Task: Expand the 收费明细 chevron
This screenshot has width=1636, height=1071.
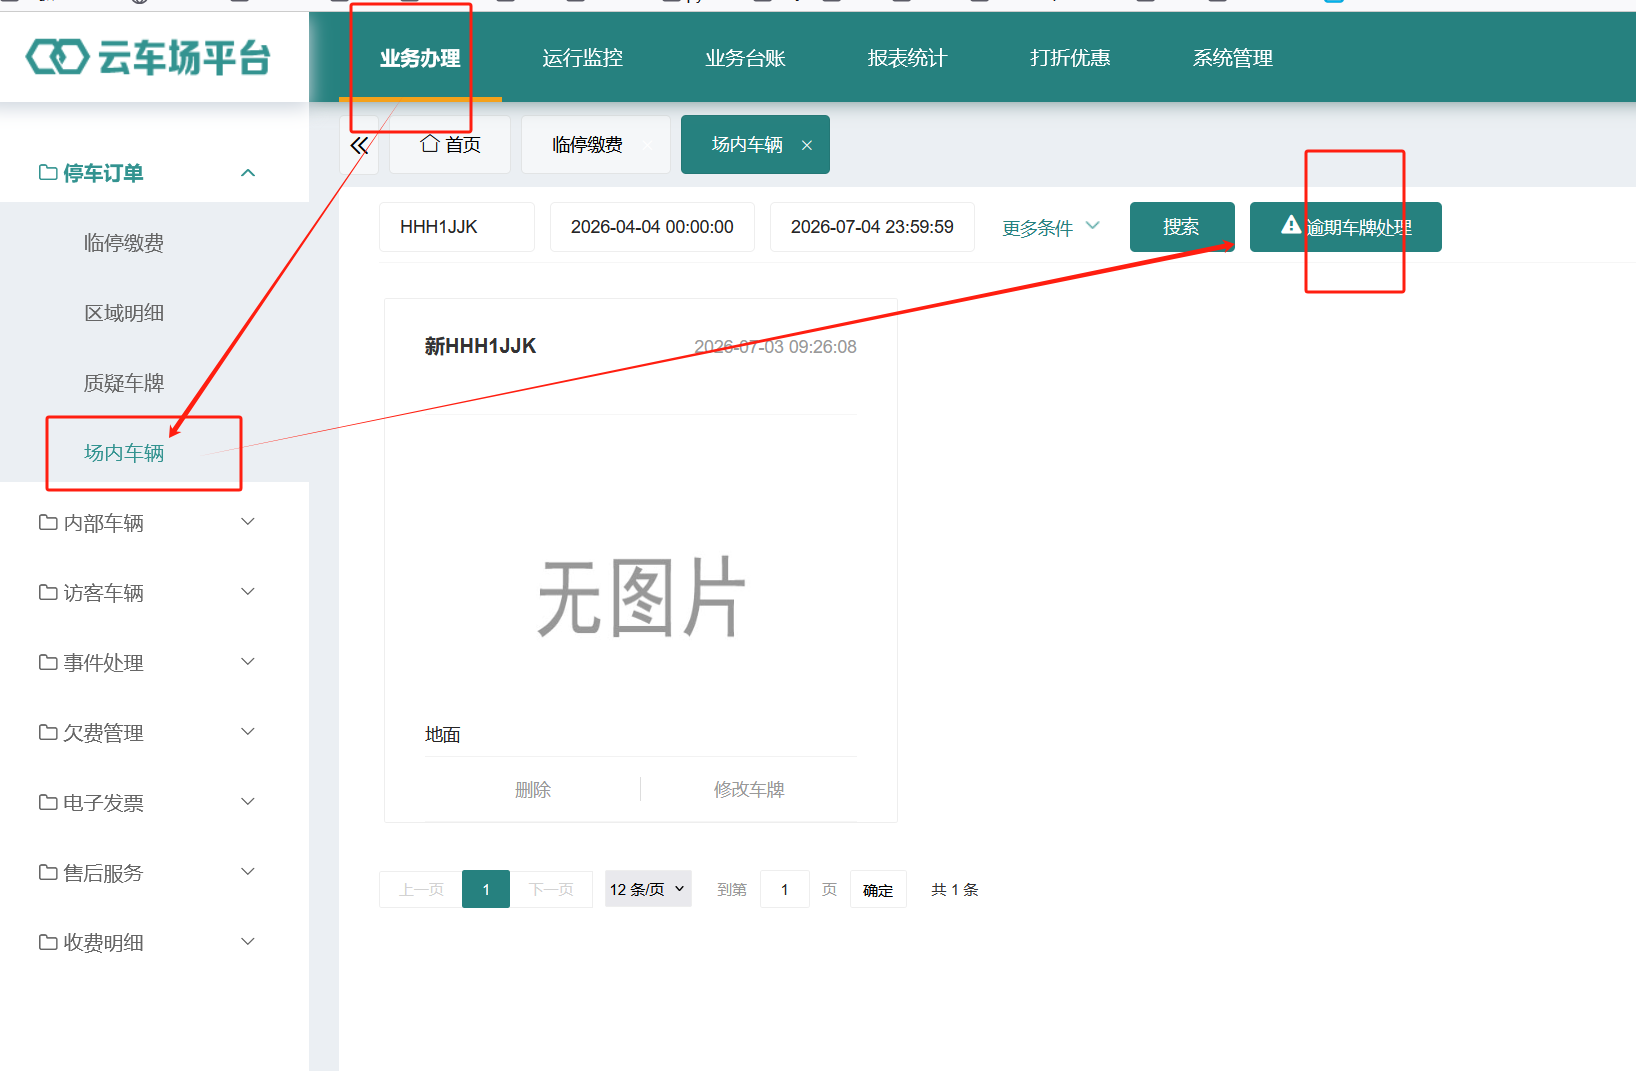Action: (x=248, y=942)
